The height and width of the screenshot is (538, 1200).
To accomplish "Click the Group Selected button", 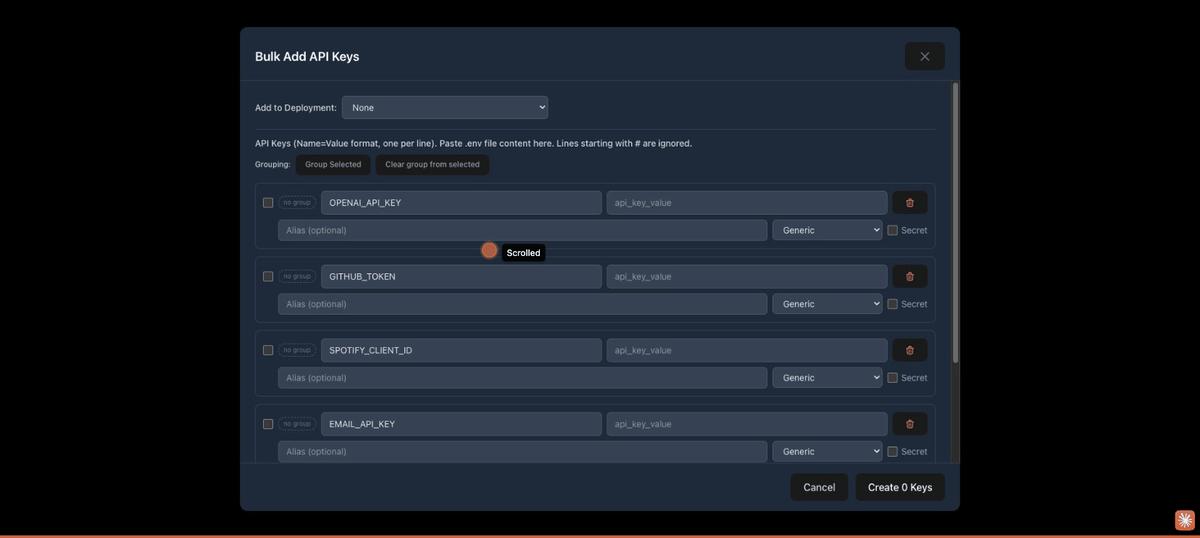I will pyautogui.click(x=333, y=165).
